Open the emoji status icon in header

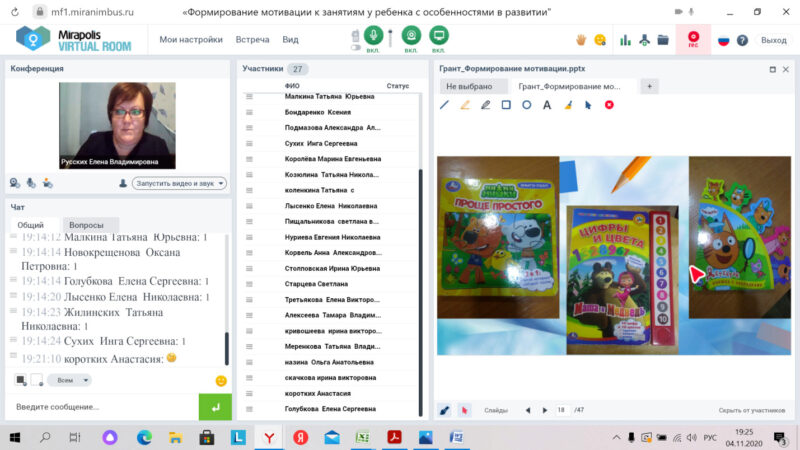point(600,40)
